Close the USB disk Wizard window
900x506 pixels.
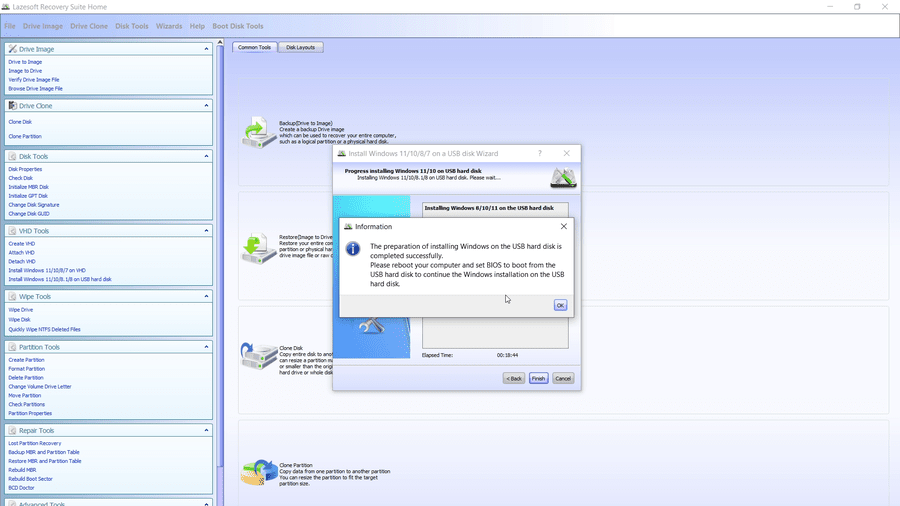(x=567, y=153)
